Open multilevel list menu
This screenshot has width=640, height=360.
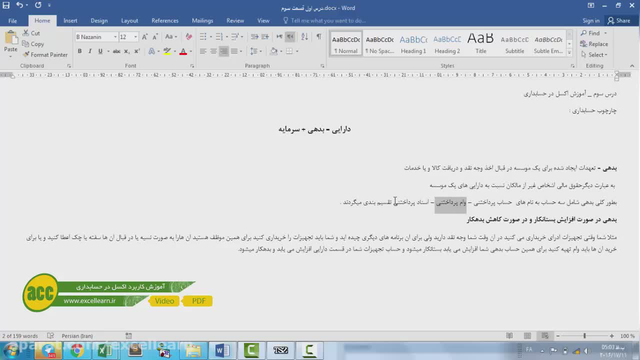(x=237, y=37)
